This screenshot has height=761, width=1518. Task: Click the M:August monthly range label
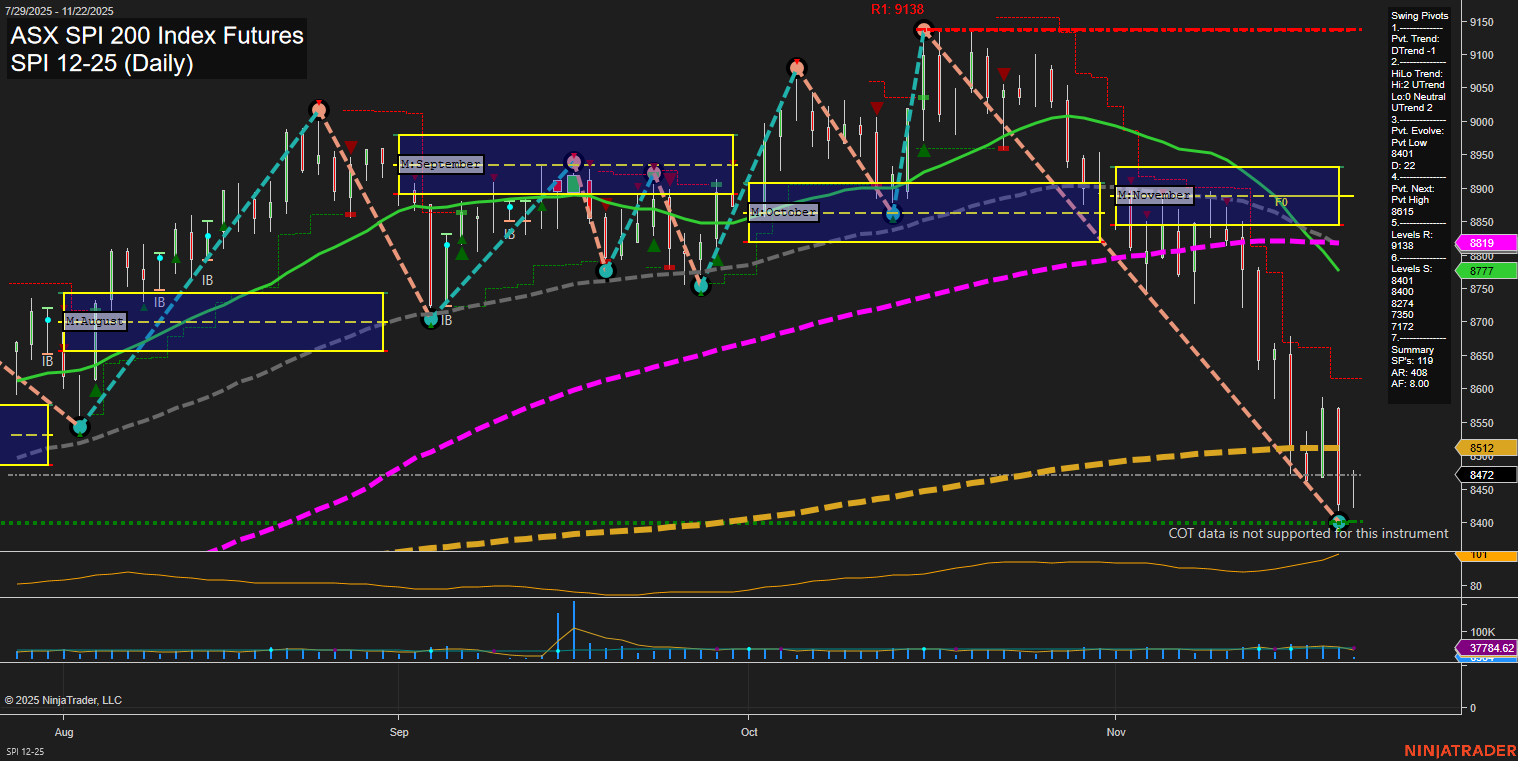click(95, 321)
